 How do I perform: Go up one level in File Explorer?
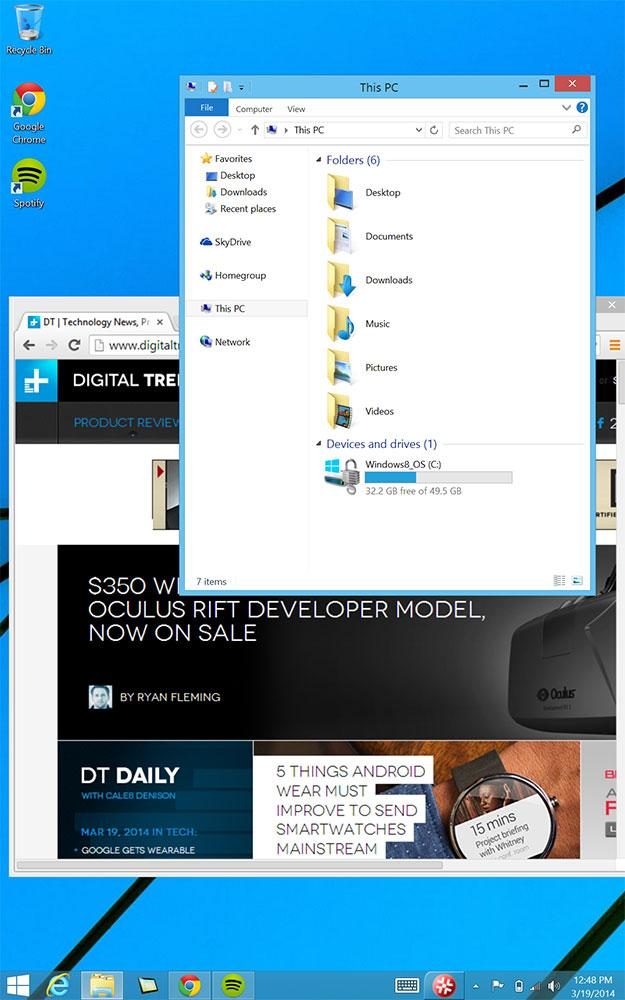[254, 130]
